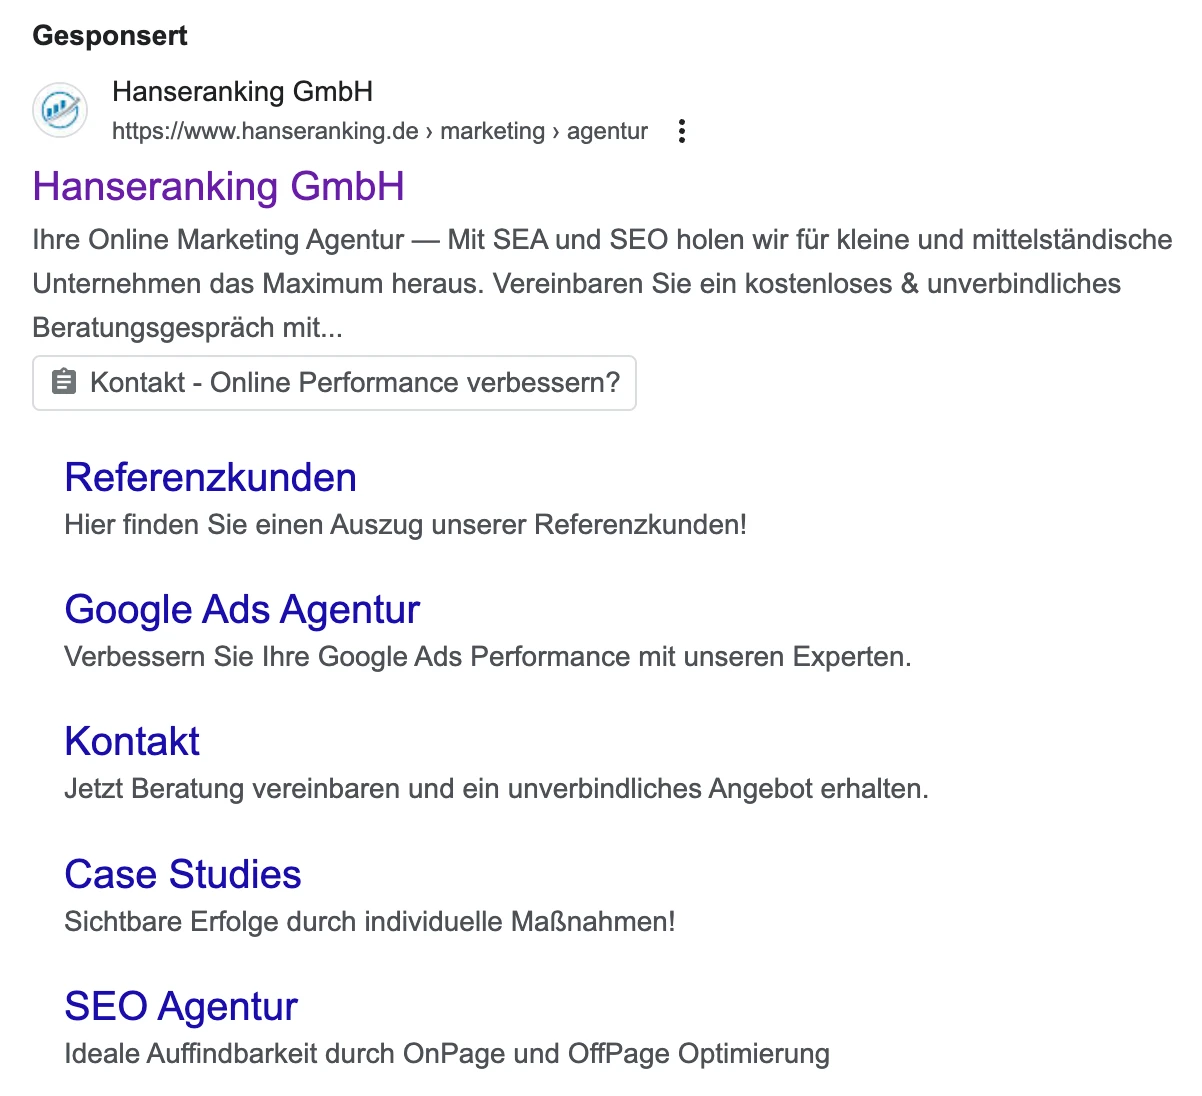Click the Jetzt Beratung vereinbaren description
1202x1096 pixels.
tap(496, 789)
